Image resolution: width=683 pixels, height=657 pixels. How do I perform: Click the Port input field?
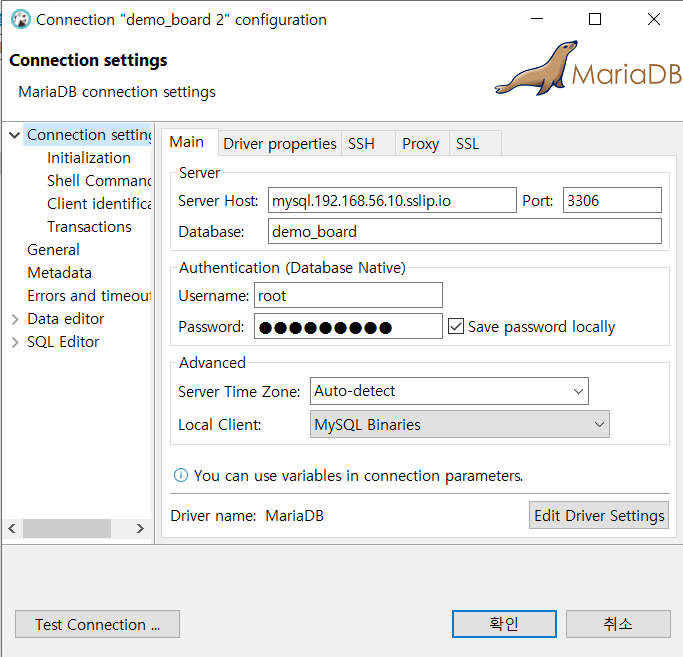612,200
